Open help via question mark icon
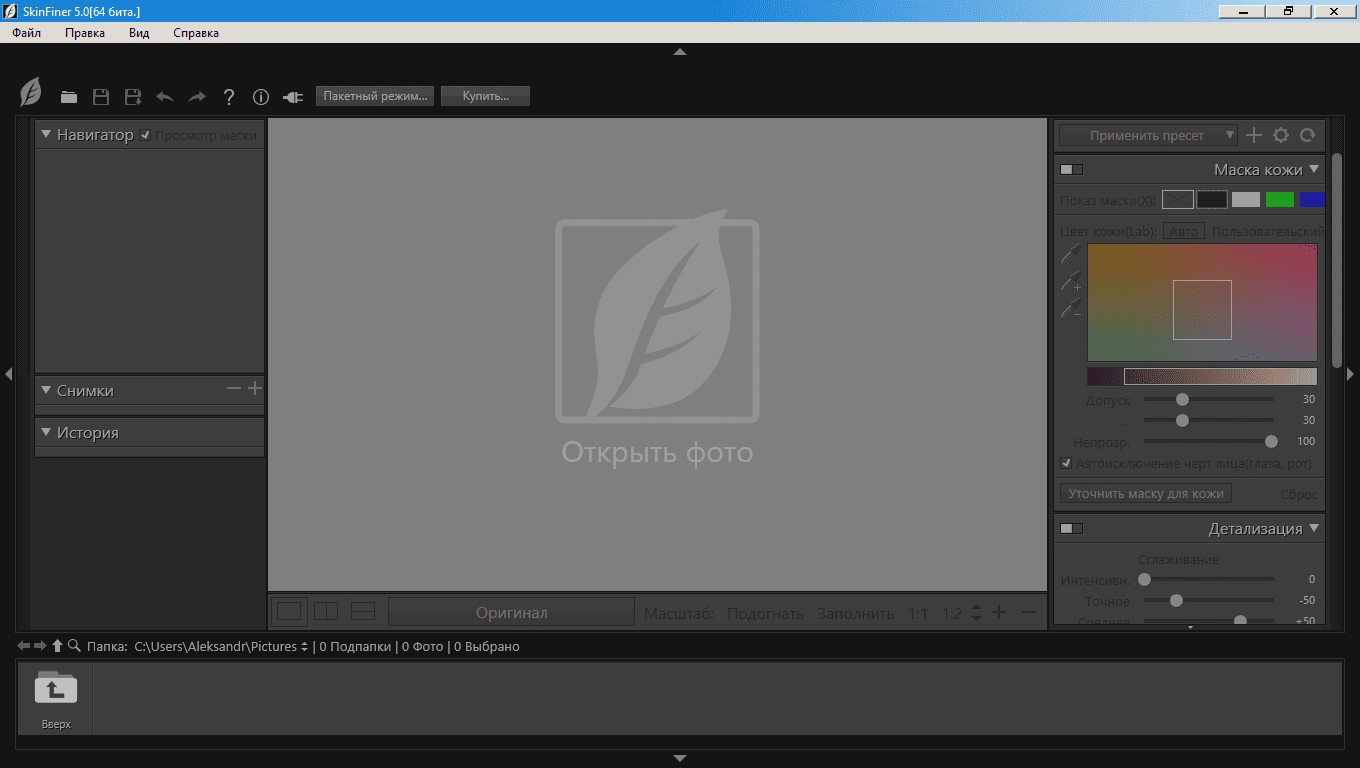 pos(229,97)
